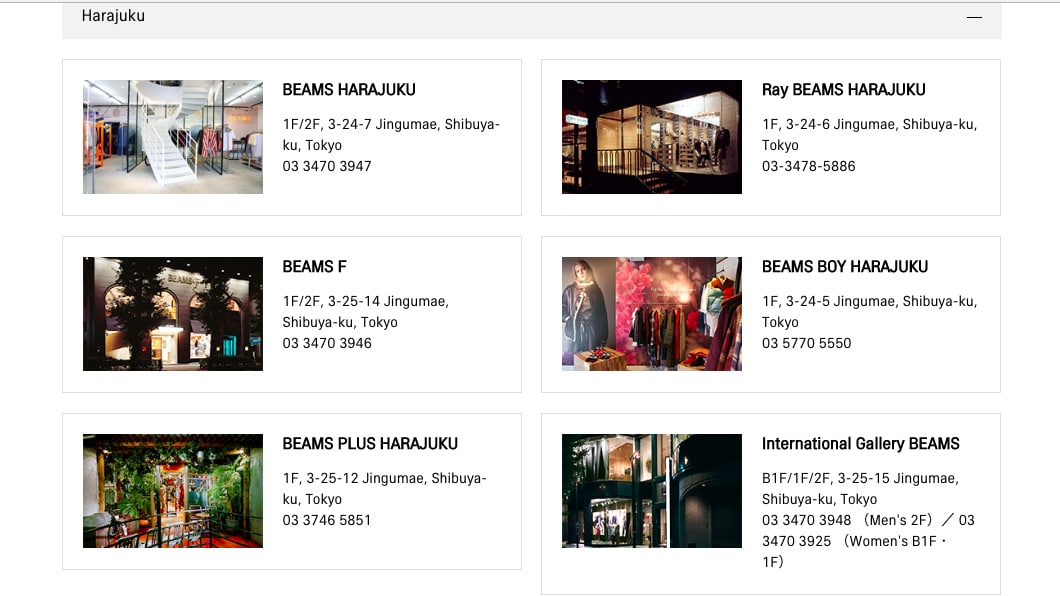
Task: Click the Harajuku section header label
Action: tap(113, 16)
